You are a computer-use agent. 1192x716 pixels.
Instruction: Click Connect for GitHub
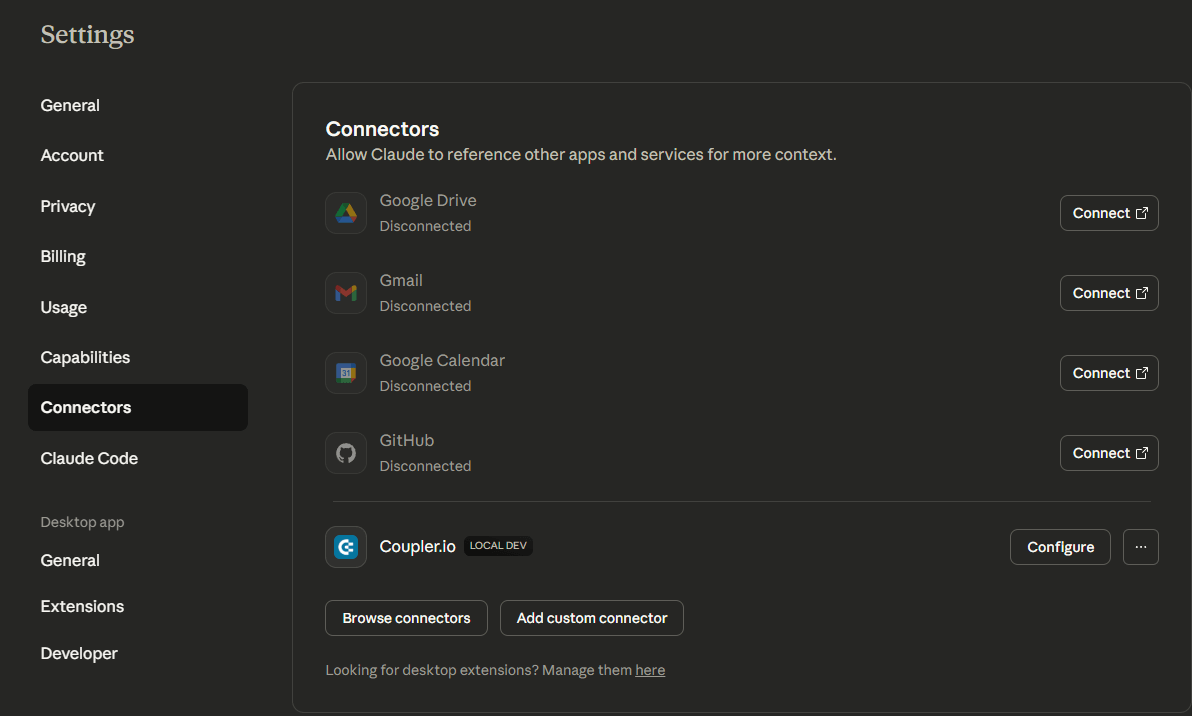coord(1108,453)
